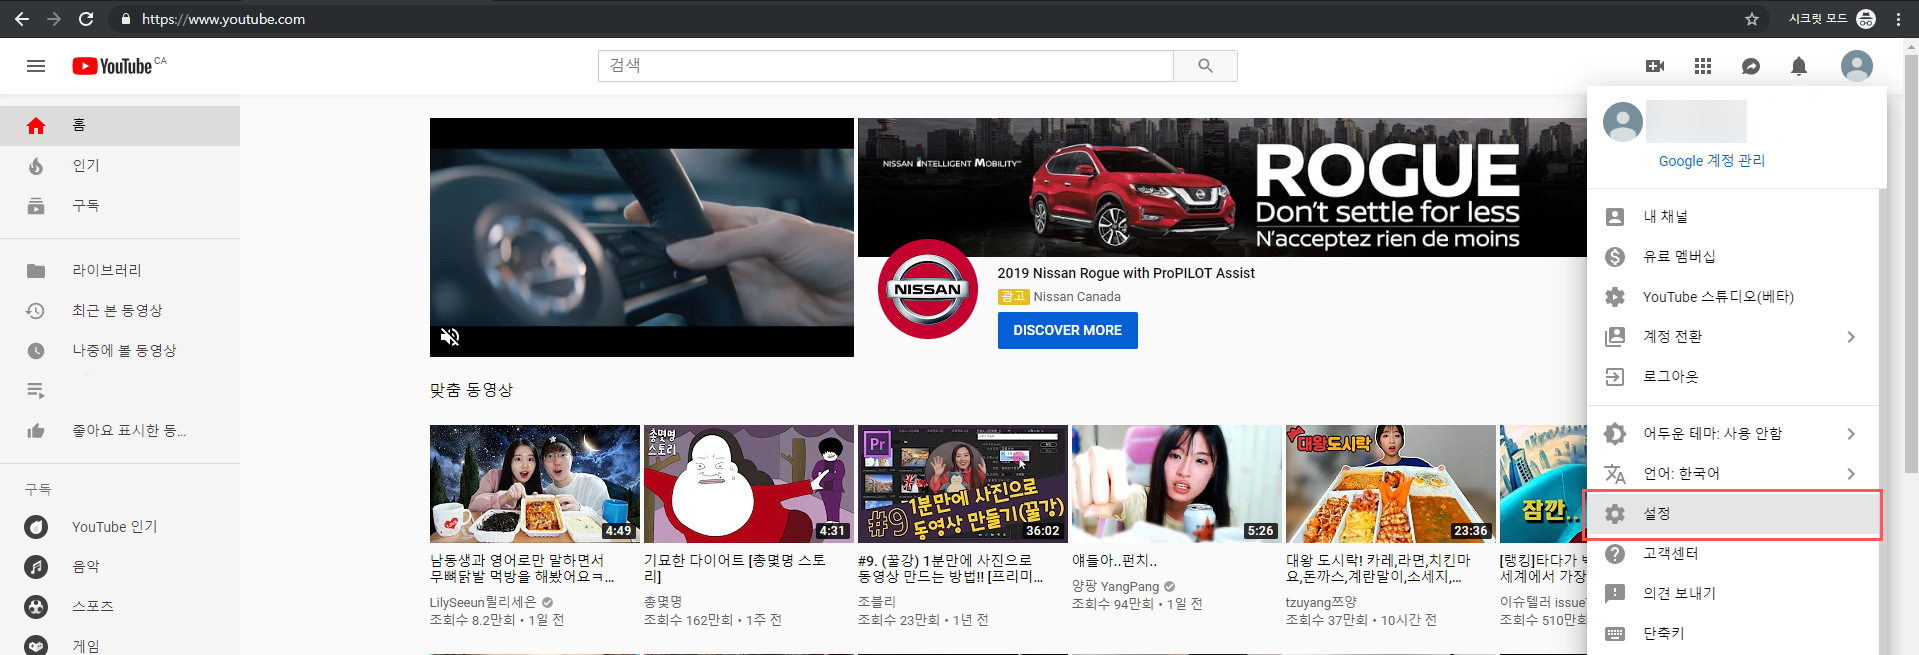
Task: Click the Google 계정 관리 link
Action: 1711,161
